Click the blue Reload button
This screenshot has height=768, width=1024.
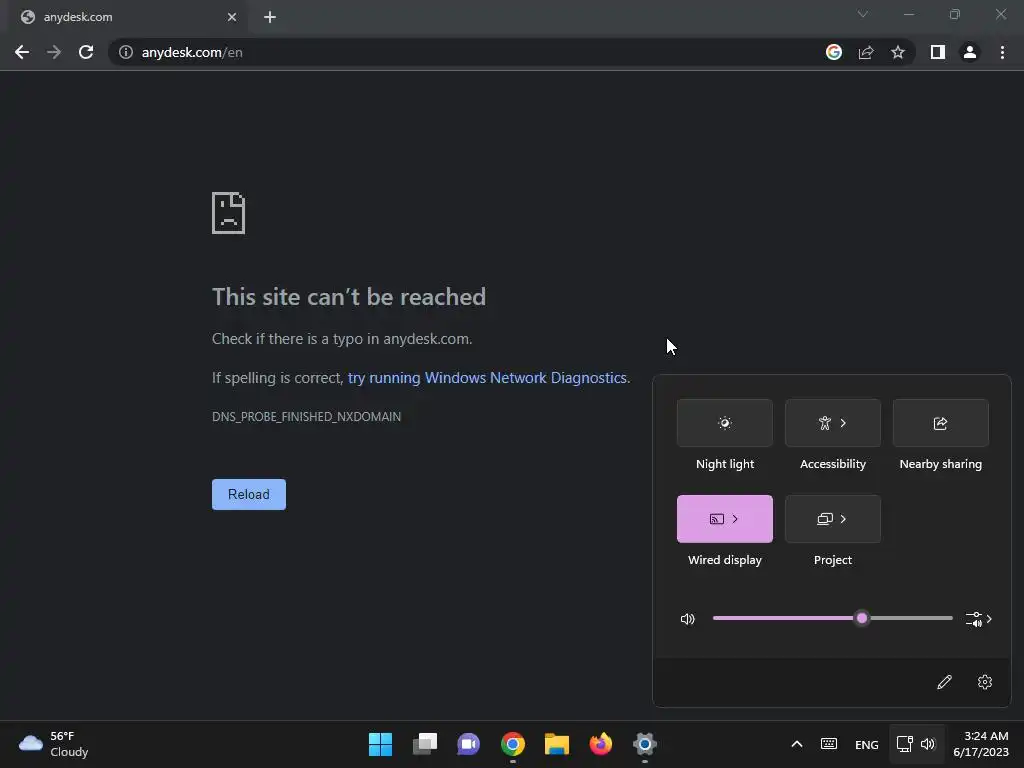pos(249,494)
